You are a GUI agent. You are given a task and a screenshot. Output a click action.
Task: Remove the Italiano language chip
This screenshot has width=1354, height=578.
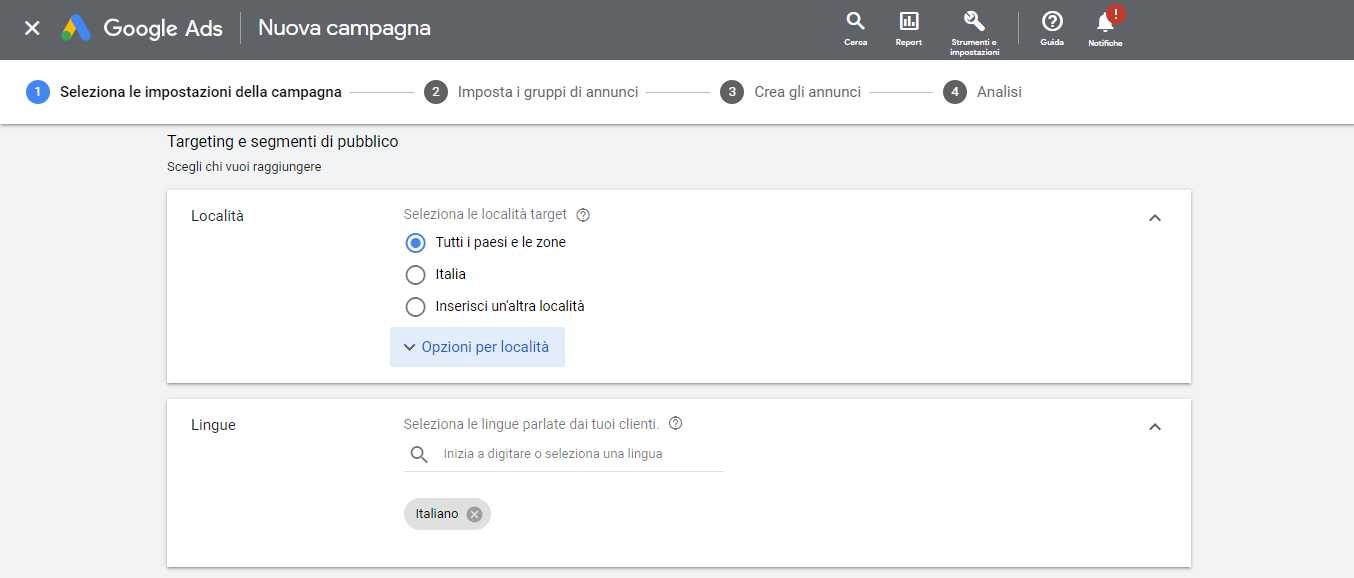click(x=474, y=514)
